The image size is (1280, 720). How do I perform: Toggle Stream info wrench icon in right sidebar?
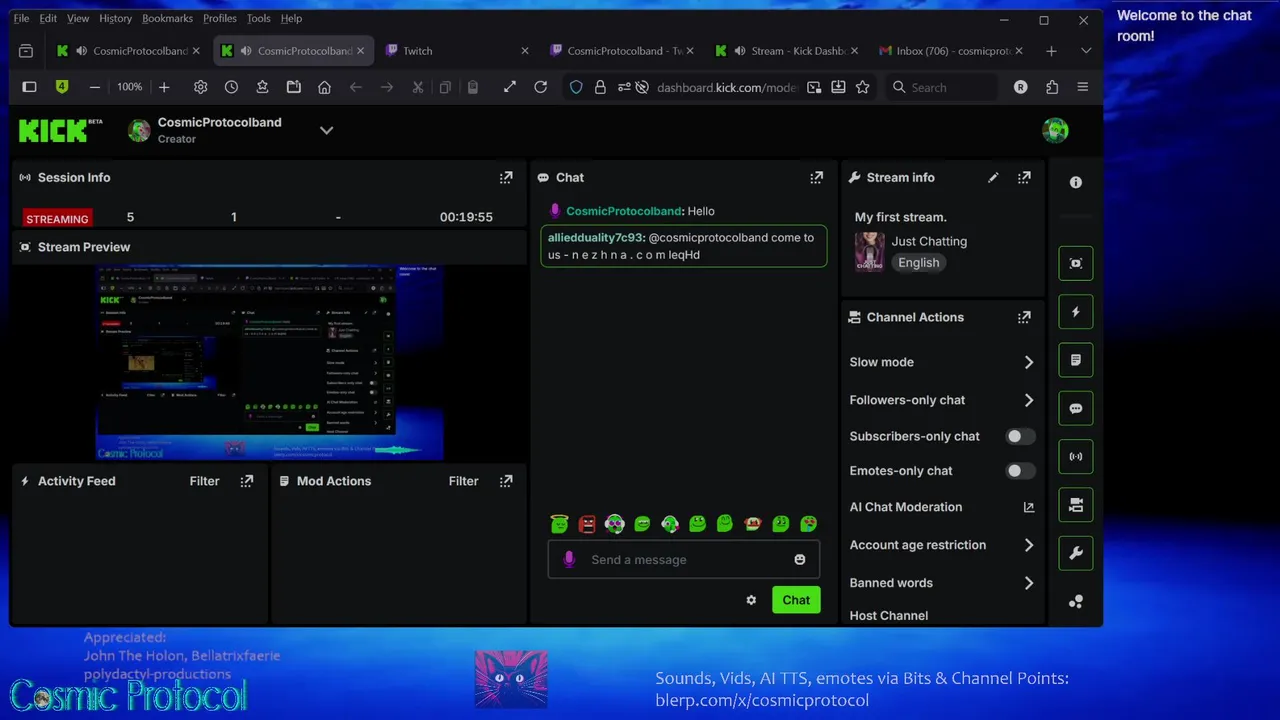point(1076,553)
